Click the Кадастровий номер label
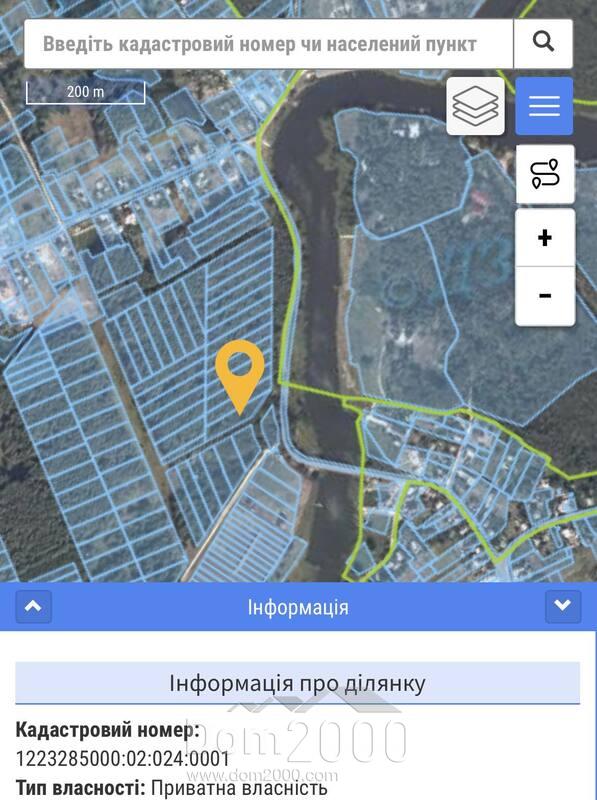Screen dimensions: 597x800 (108, 730)
